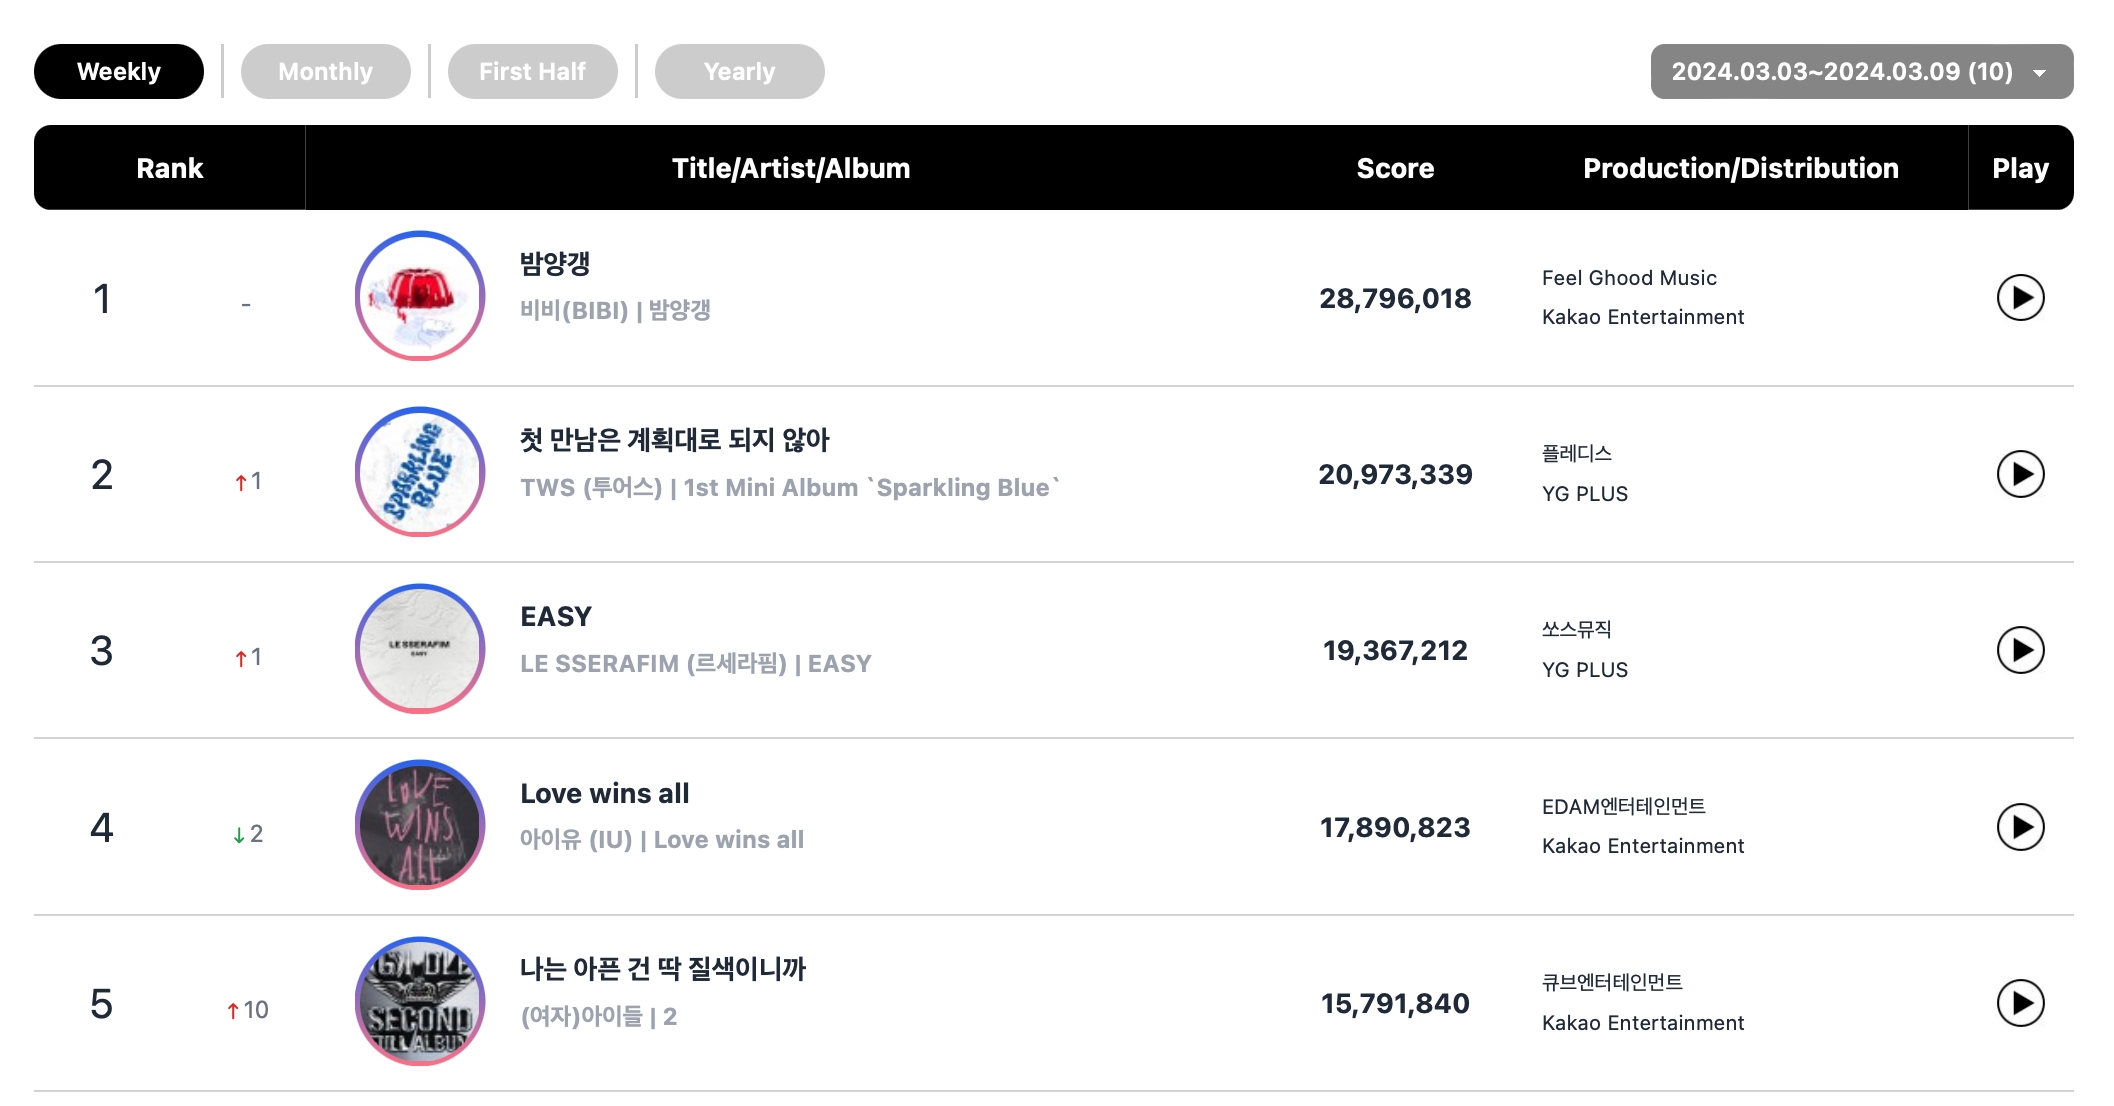
Task: Play the TWS Sparkling Blue song
Action: point(2020,474)
